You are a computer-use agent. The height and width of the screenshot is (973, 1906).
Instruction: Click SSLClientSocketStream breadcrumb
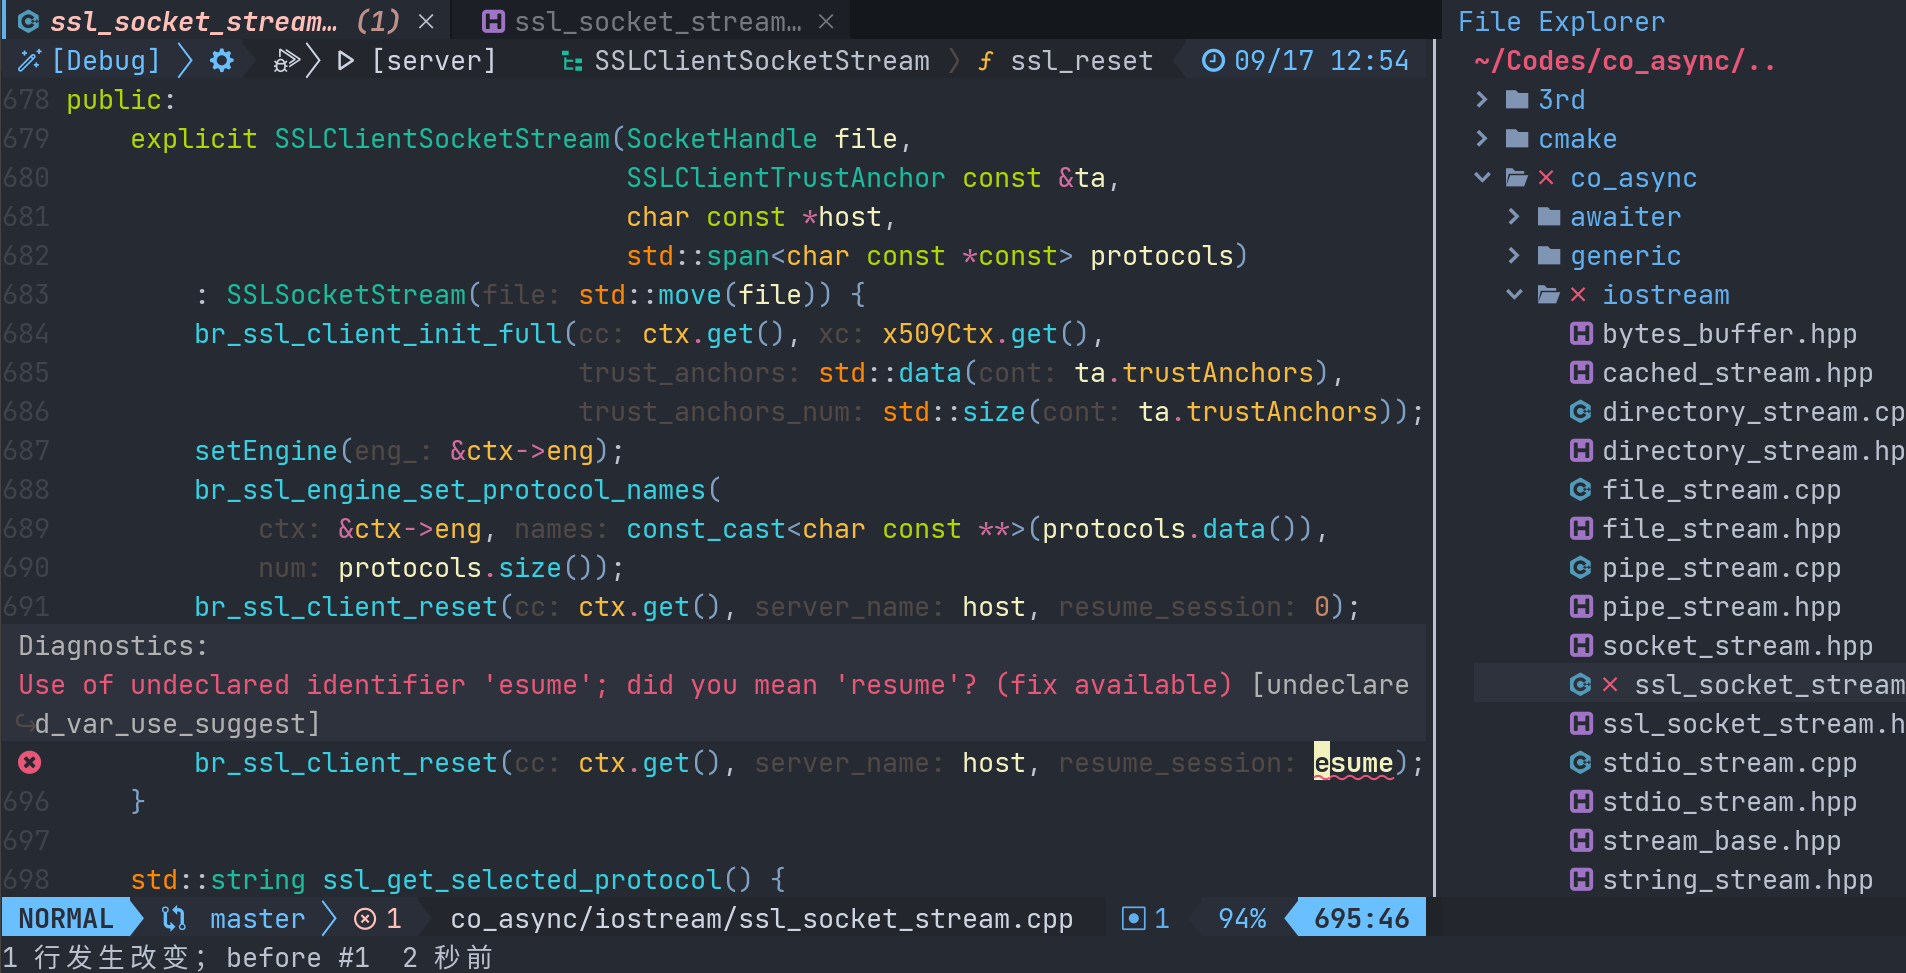click(762, 61)
